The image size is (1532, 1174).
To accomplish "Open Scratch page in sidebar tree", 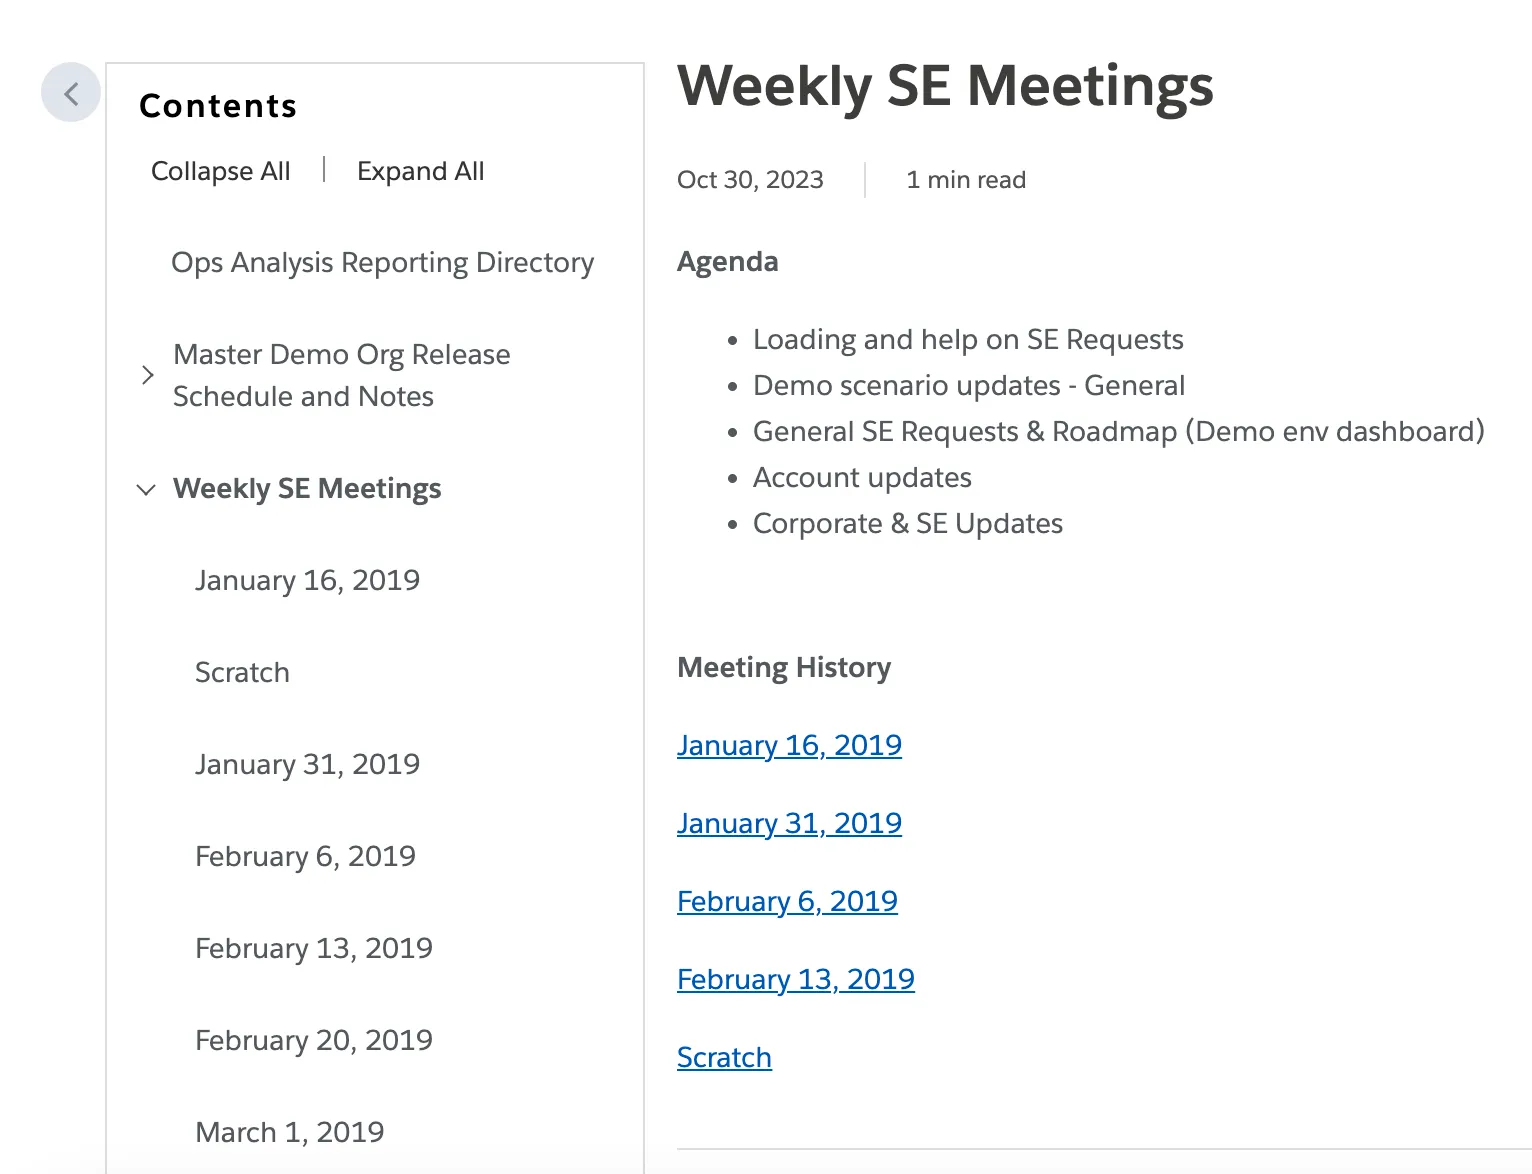I will click(x=242, y=672).
